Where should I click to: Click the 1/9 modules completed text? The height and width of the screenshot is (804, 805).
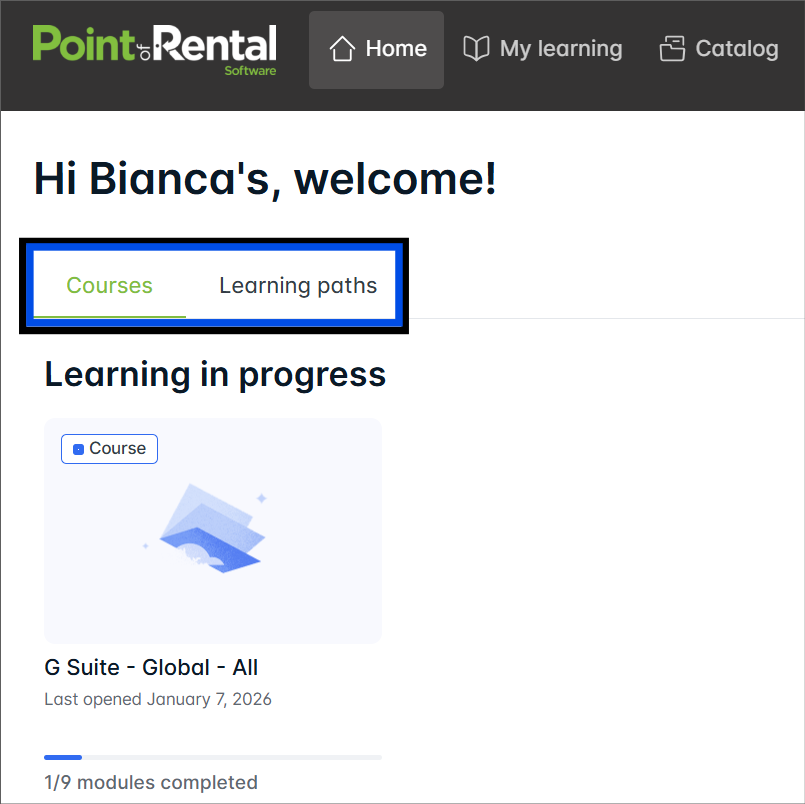tap(151, 782)
